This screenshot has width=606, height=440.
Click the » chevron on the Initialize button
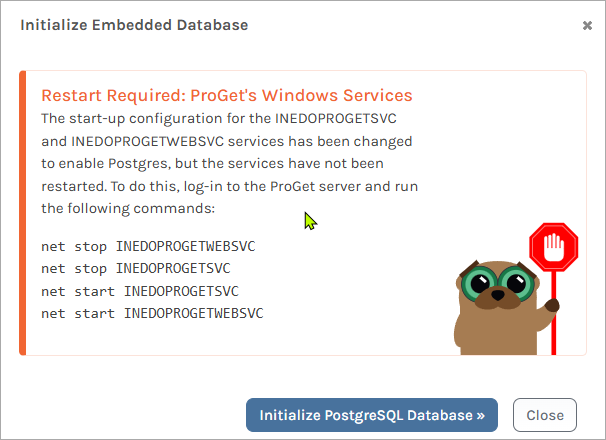(480, 415)
